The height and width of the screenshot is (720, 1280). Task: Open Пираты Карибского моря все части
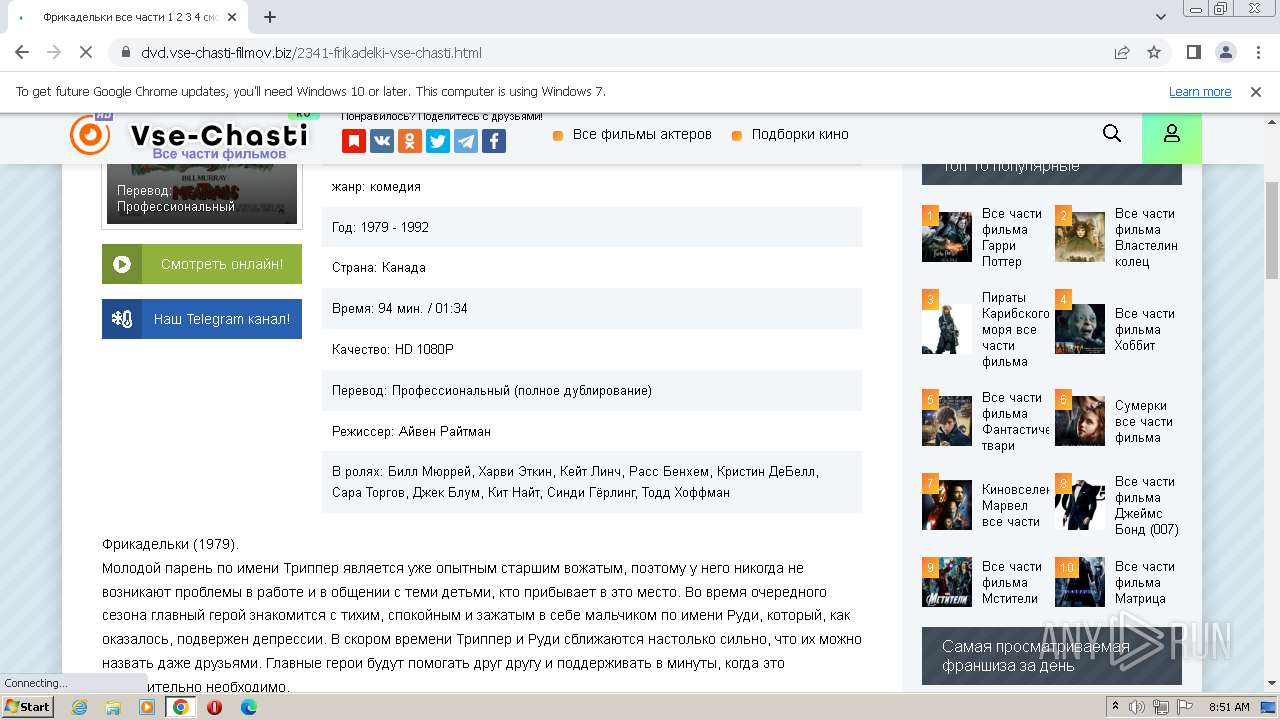click(x=1014, y=329)
